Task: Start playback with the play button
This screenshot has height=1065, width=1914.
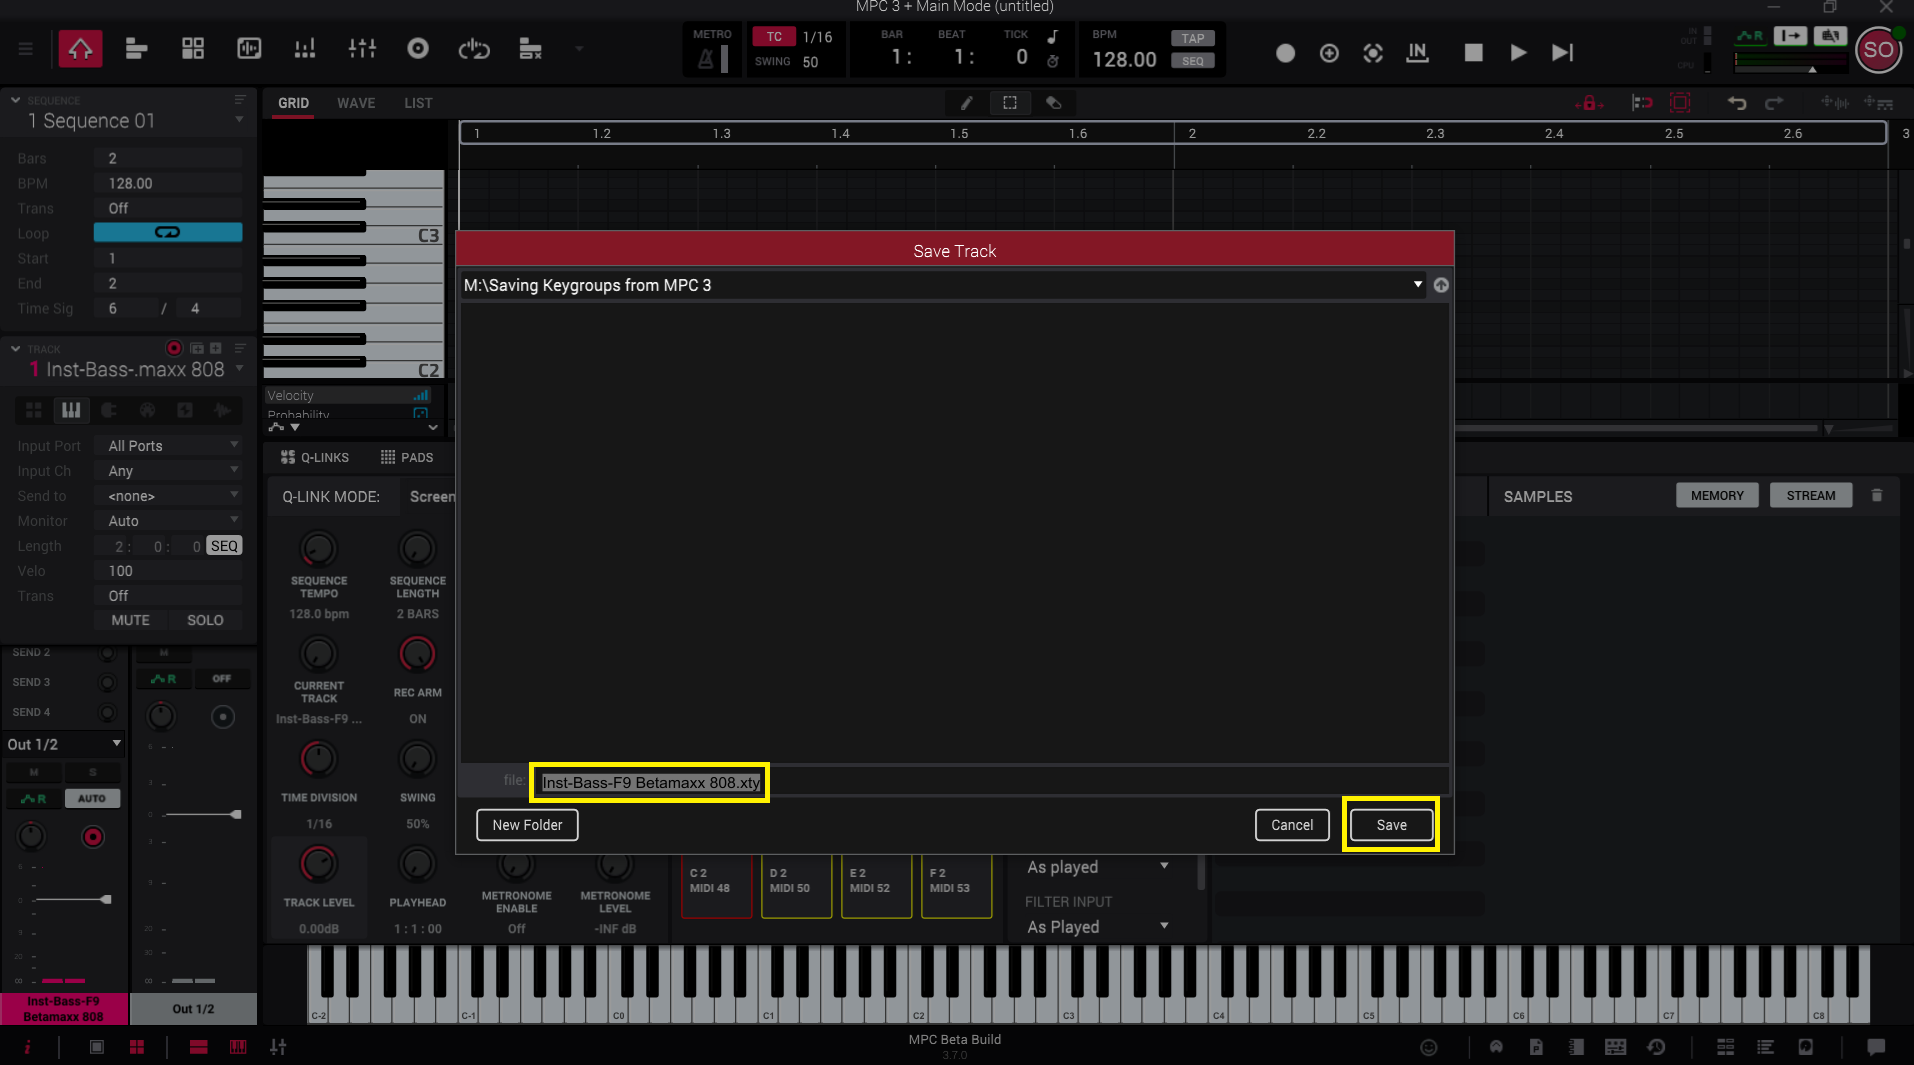Action: click(x=1518, y=53)
